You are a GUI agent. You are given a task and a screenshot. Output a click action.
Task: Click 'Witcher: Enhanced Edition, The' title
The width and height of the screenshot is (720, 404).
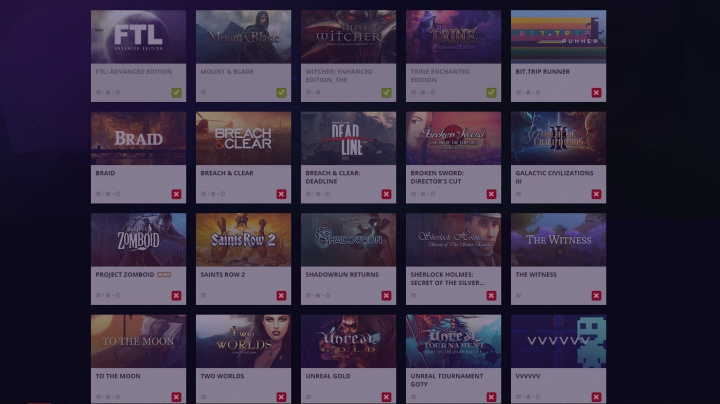[339, 76]
